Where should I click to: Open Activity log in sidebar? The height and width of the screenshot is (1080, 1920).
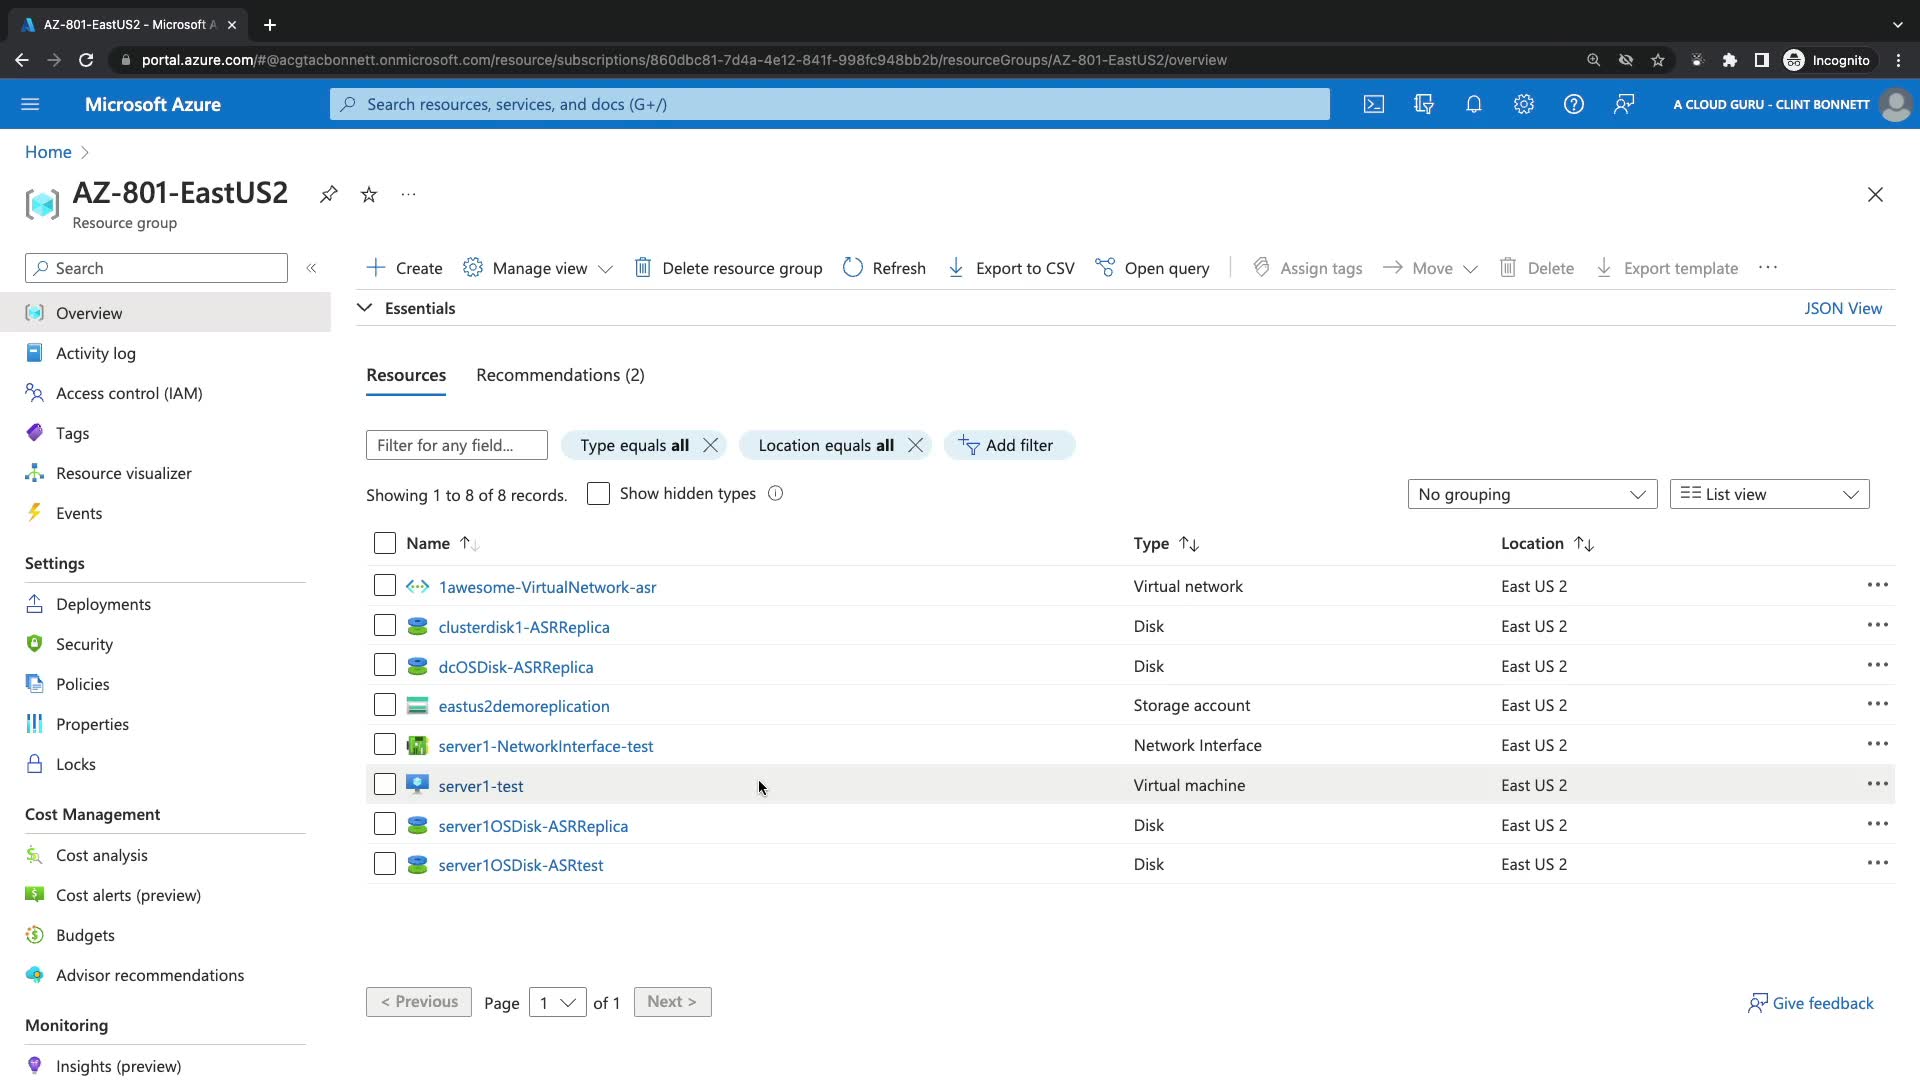(x=96, y=353)
